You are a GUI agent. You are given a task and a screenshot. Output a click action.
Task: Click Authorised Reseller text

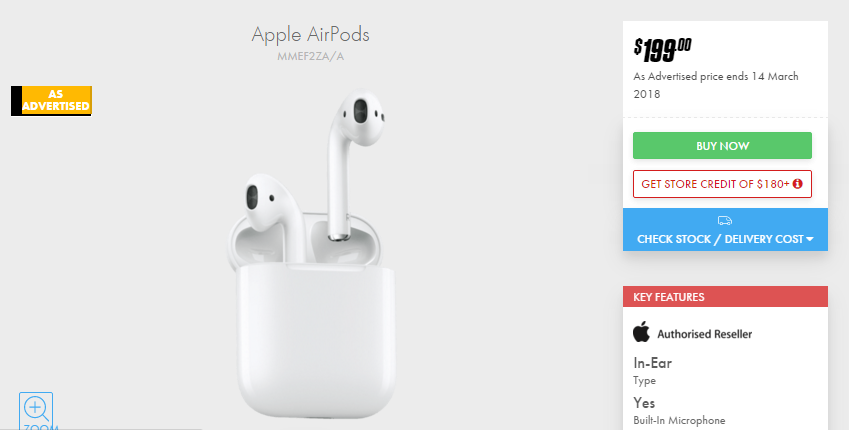point(704,334)
